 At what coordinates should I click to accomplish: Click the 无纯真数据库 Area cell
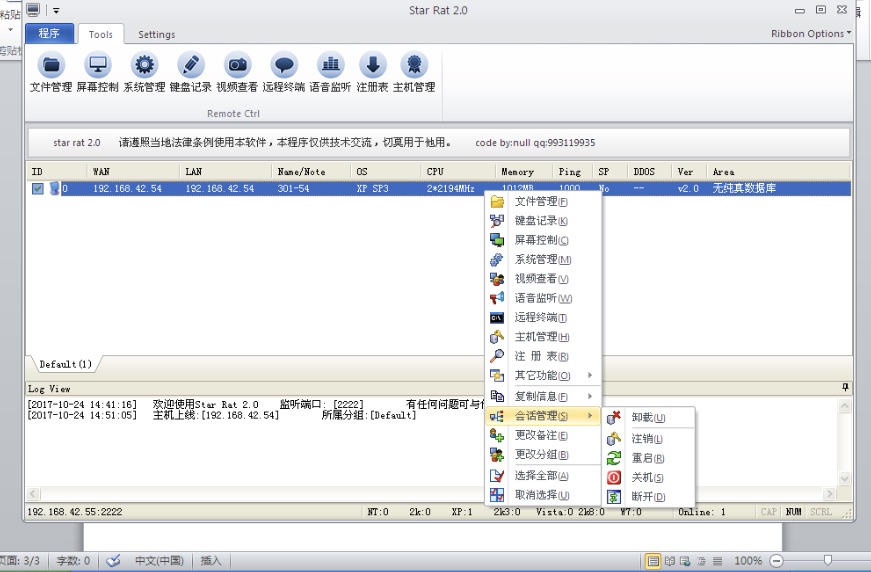pos(744,189)
